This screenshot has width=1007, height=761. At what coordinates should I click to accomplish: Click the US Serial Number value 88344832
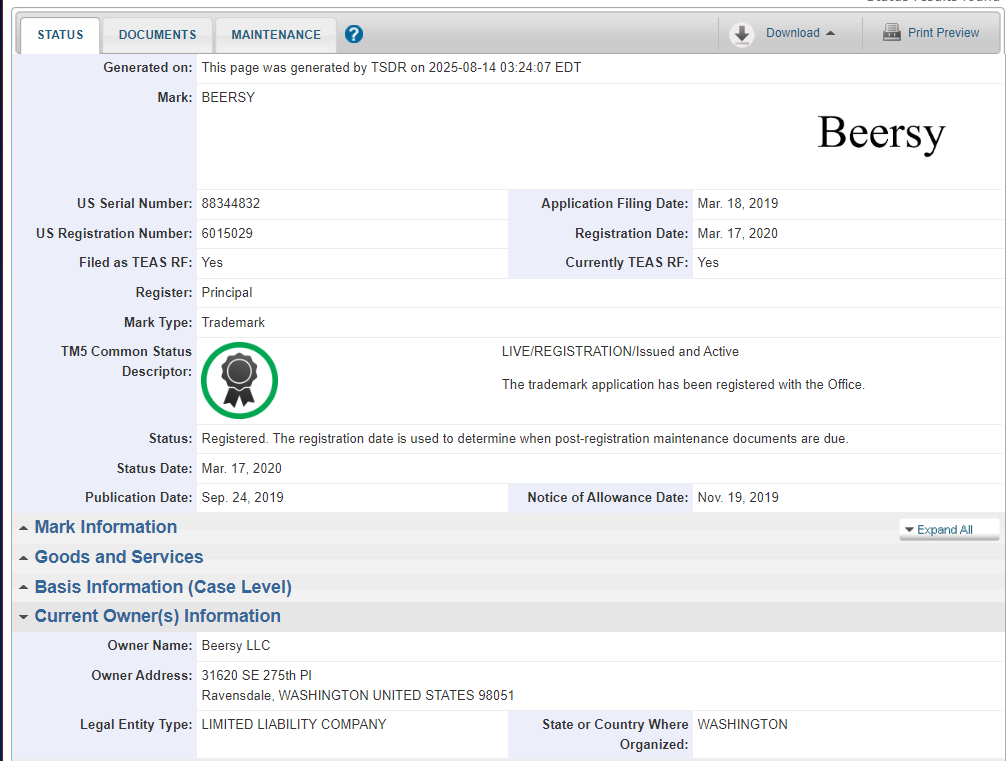(x=231, y=204)
